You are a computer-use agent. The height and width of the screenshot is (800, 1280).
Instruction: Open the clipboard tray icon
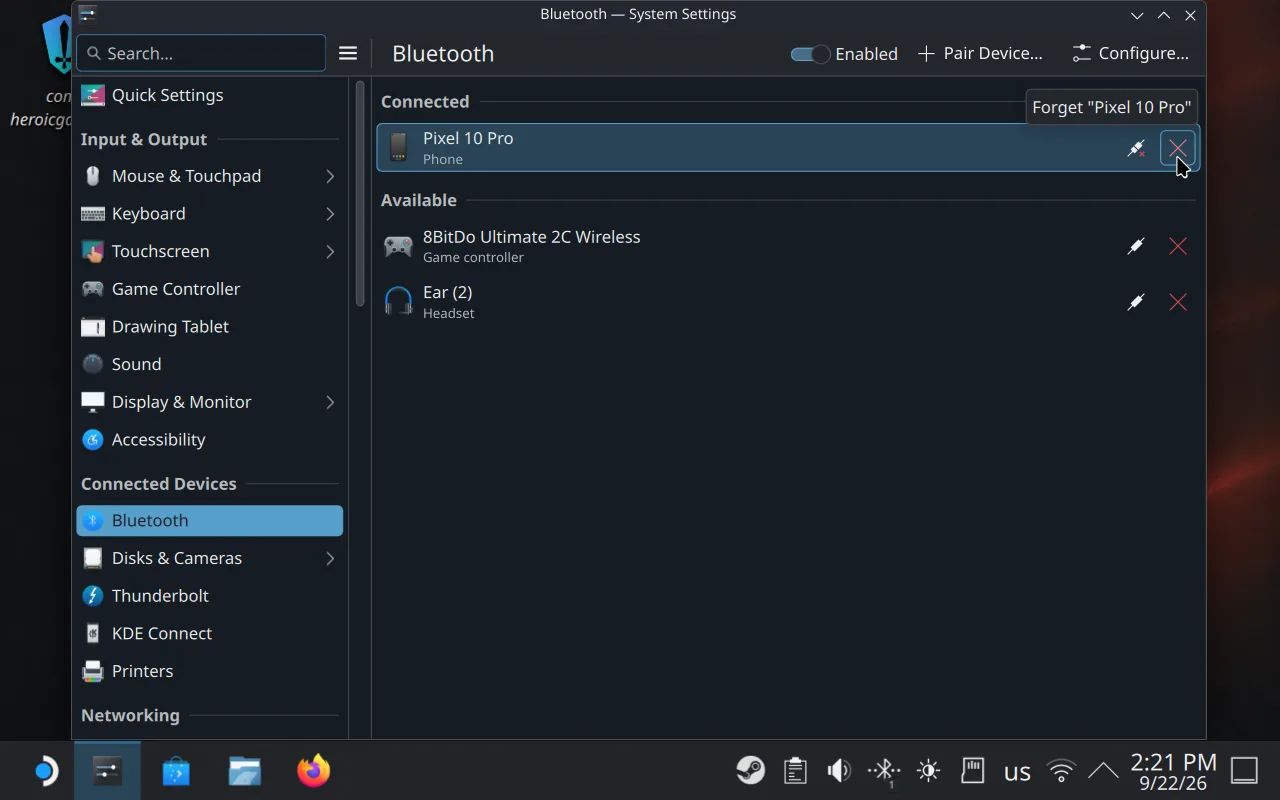coord(795,770)
